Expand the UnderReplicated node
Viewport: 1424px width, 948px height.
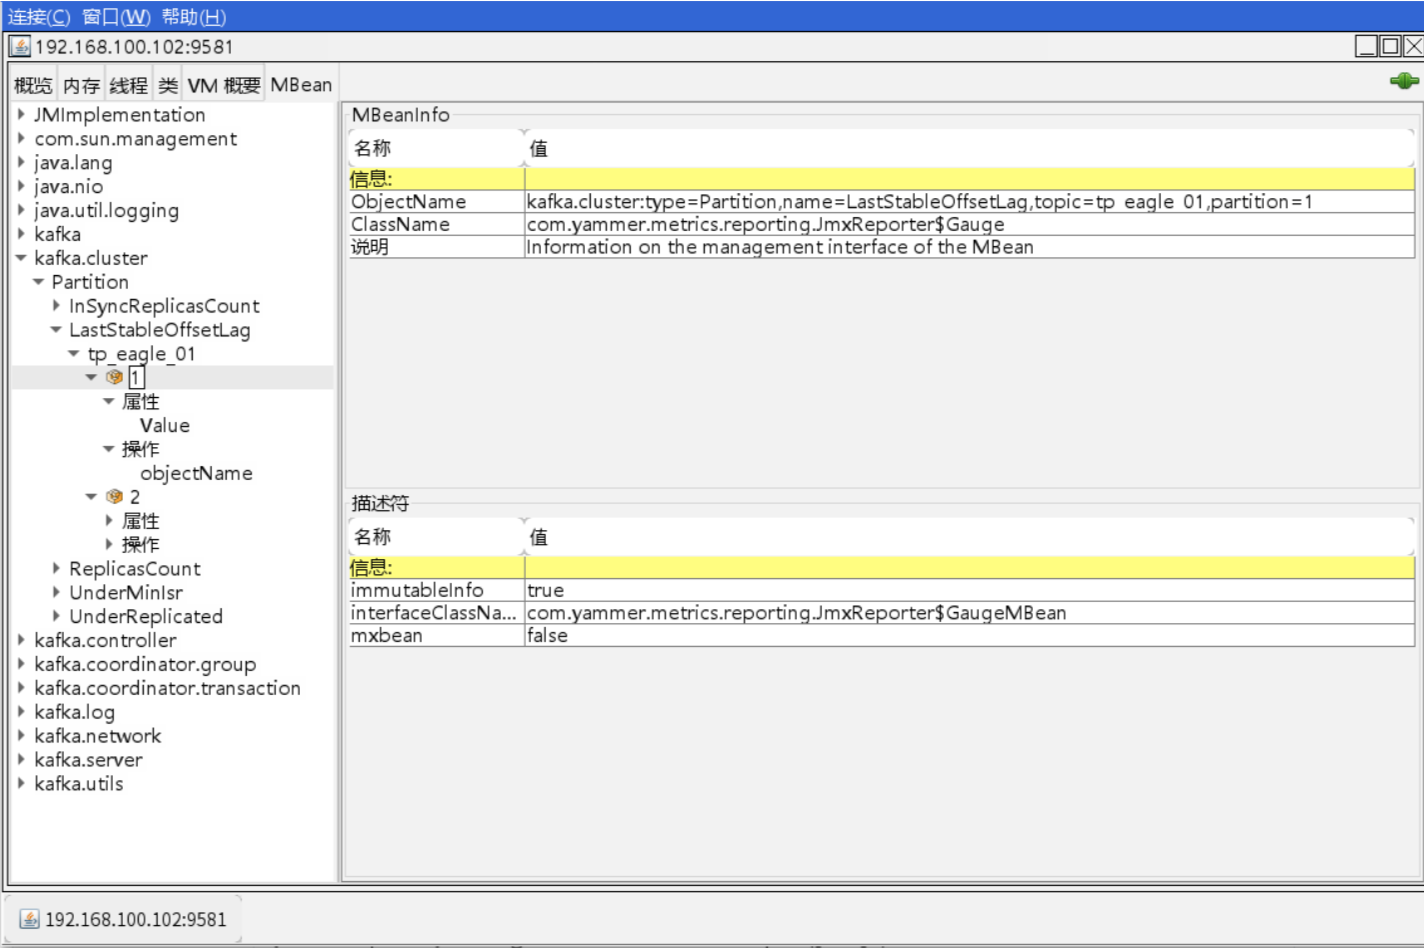pos(56,616)
